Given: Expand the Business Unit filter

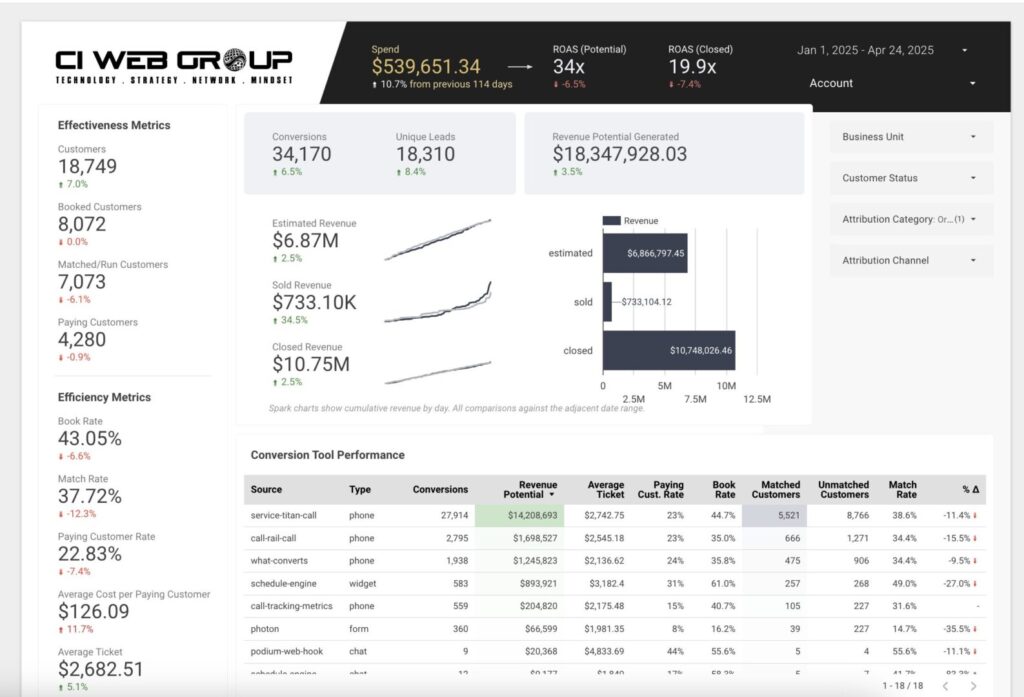Looking at the screenshot, I should [910, 136].
